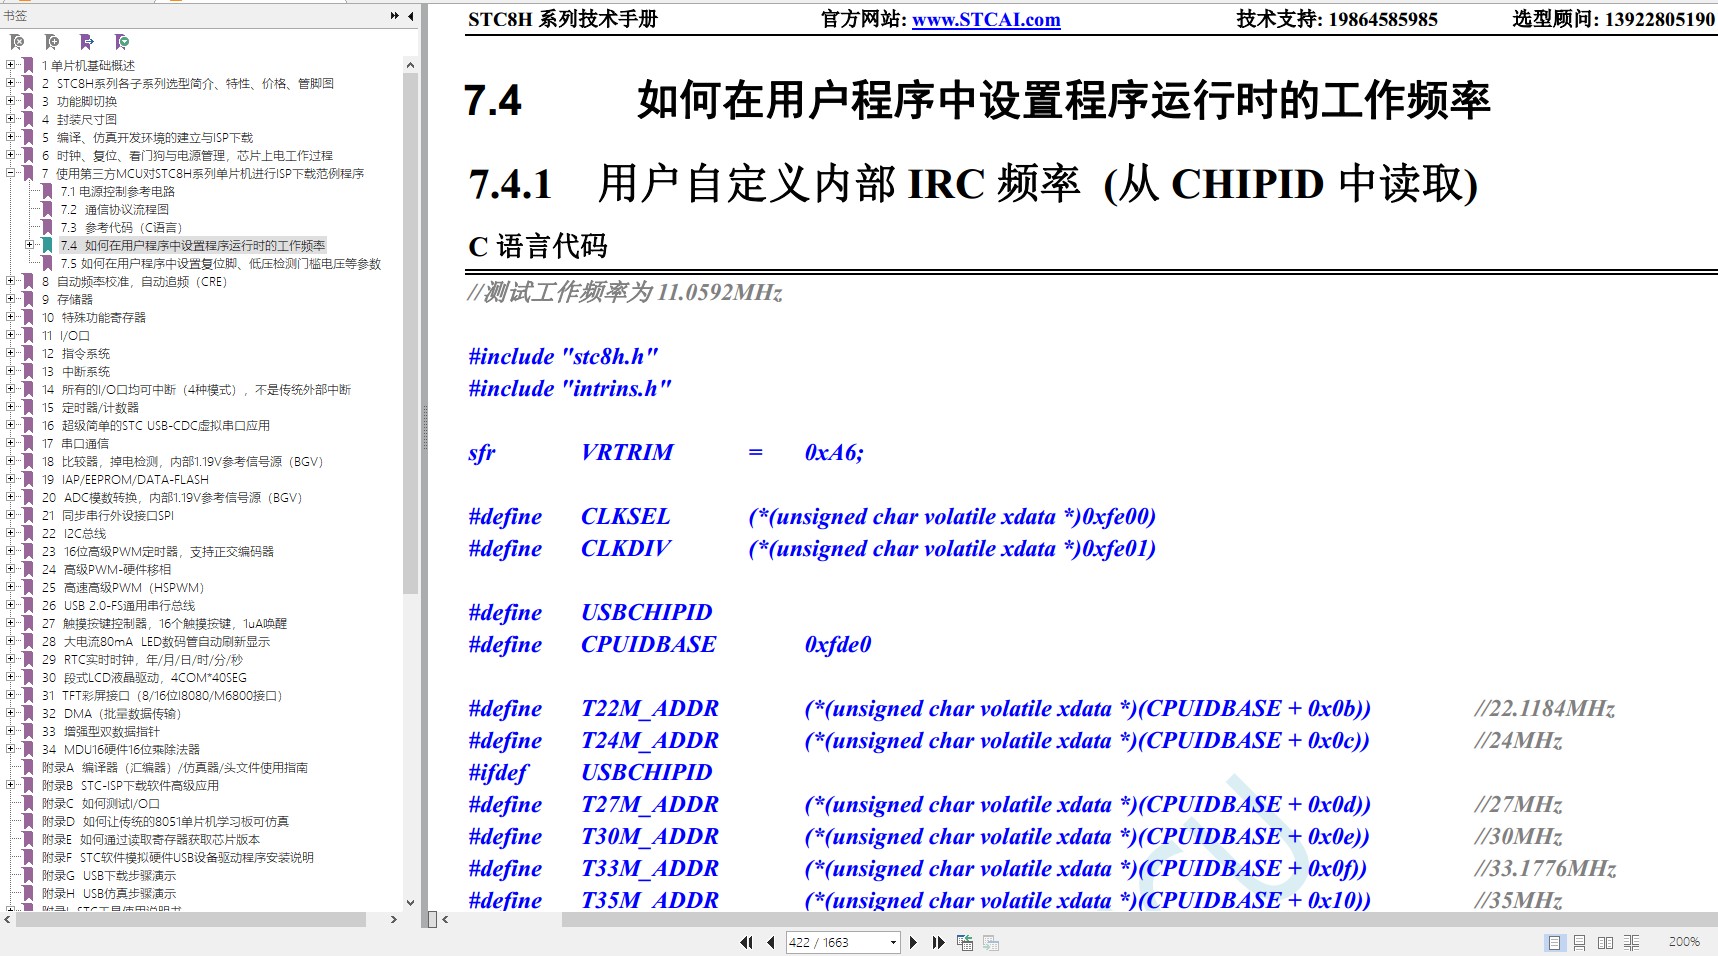Image resolution: width=1718 pixels, height=956 pixels.
Task: Open bookmark 4 封装尺寸图
Action: [80, 119]
